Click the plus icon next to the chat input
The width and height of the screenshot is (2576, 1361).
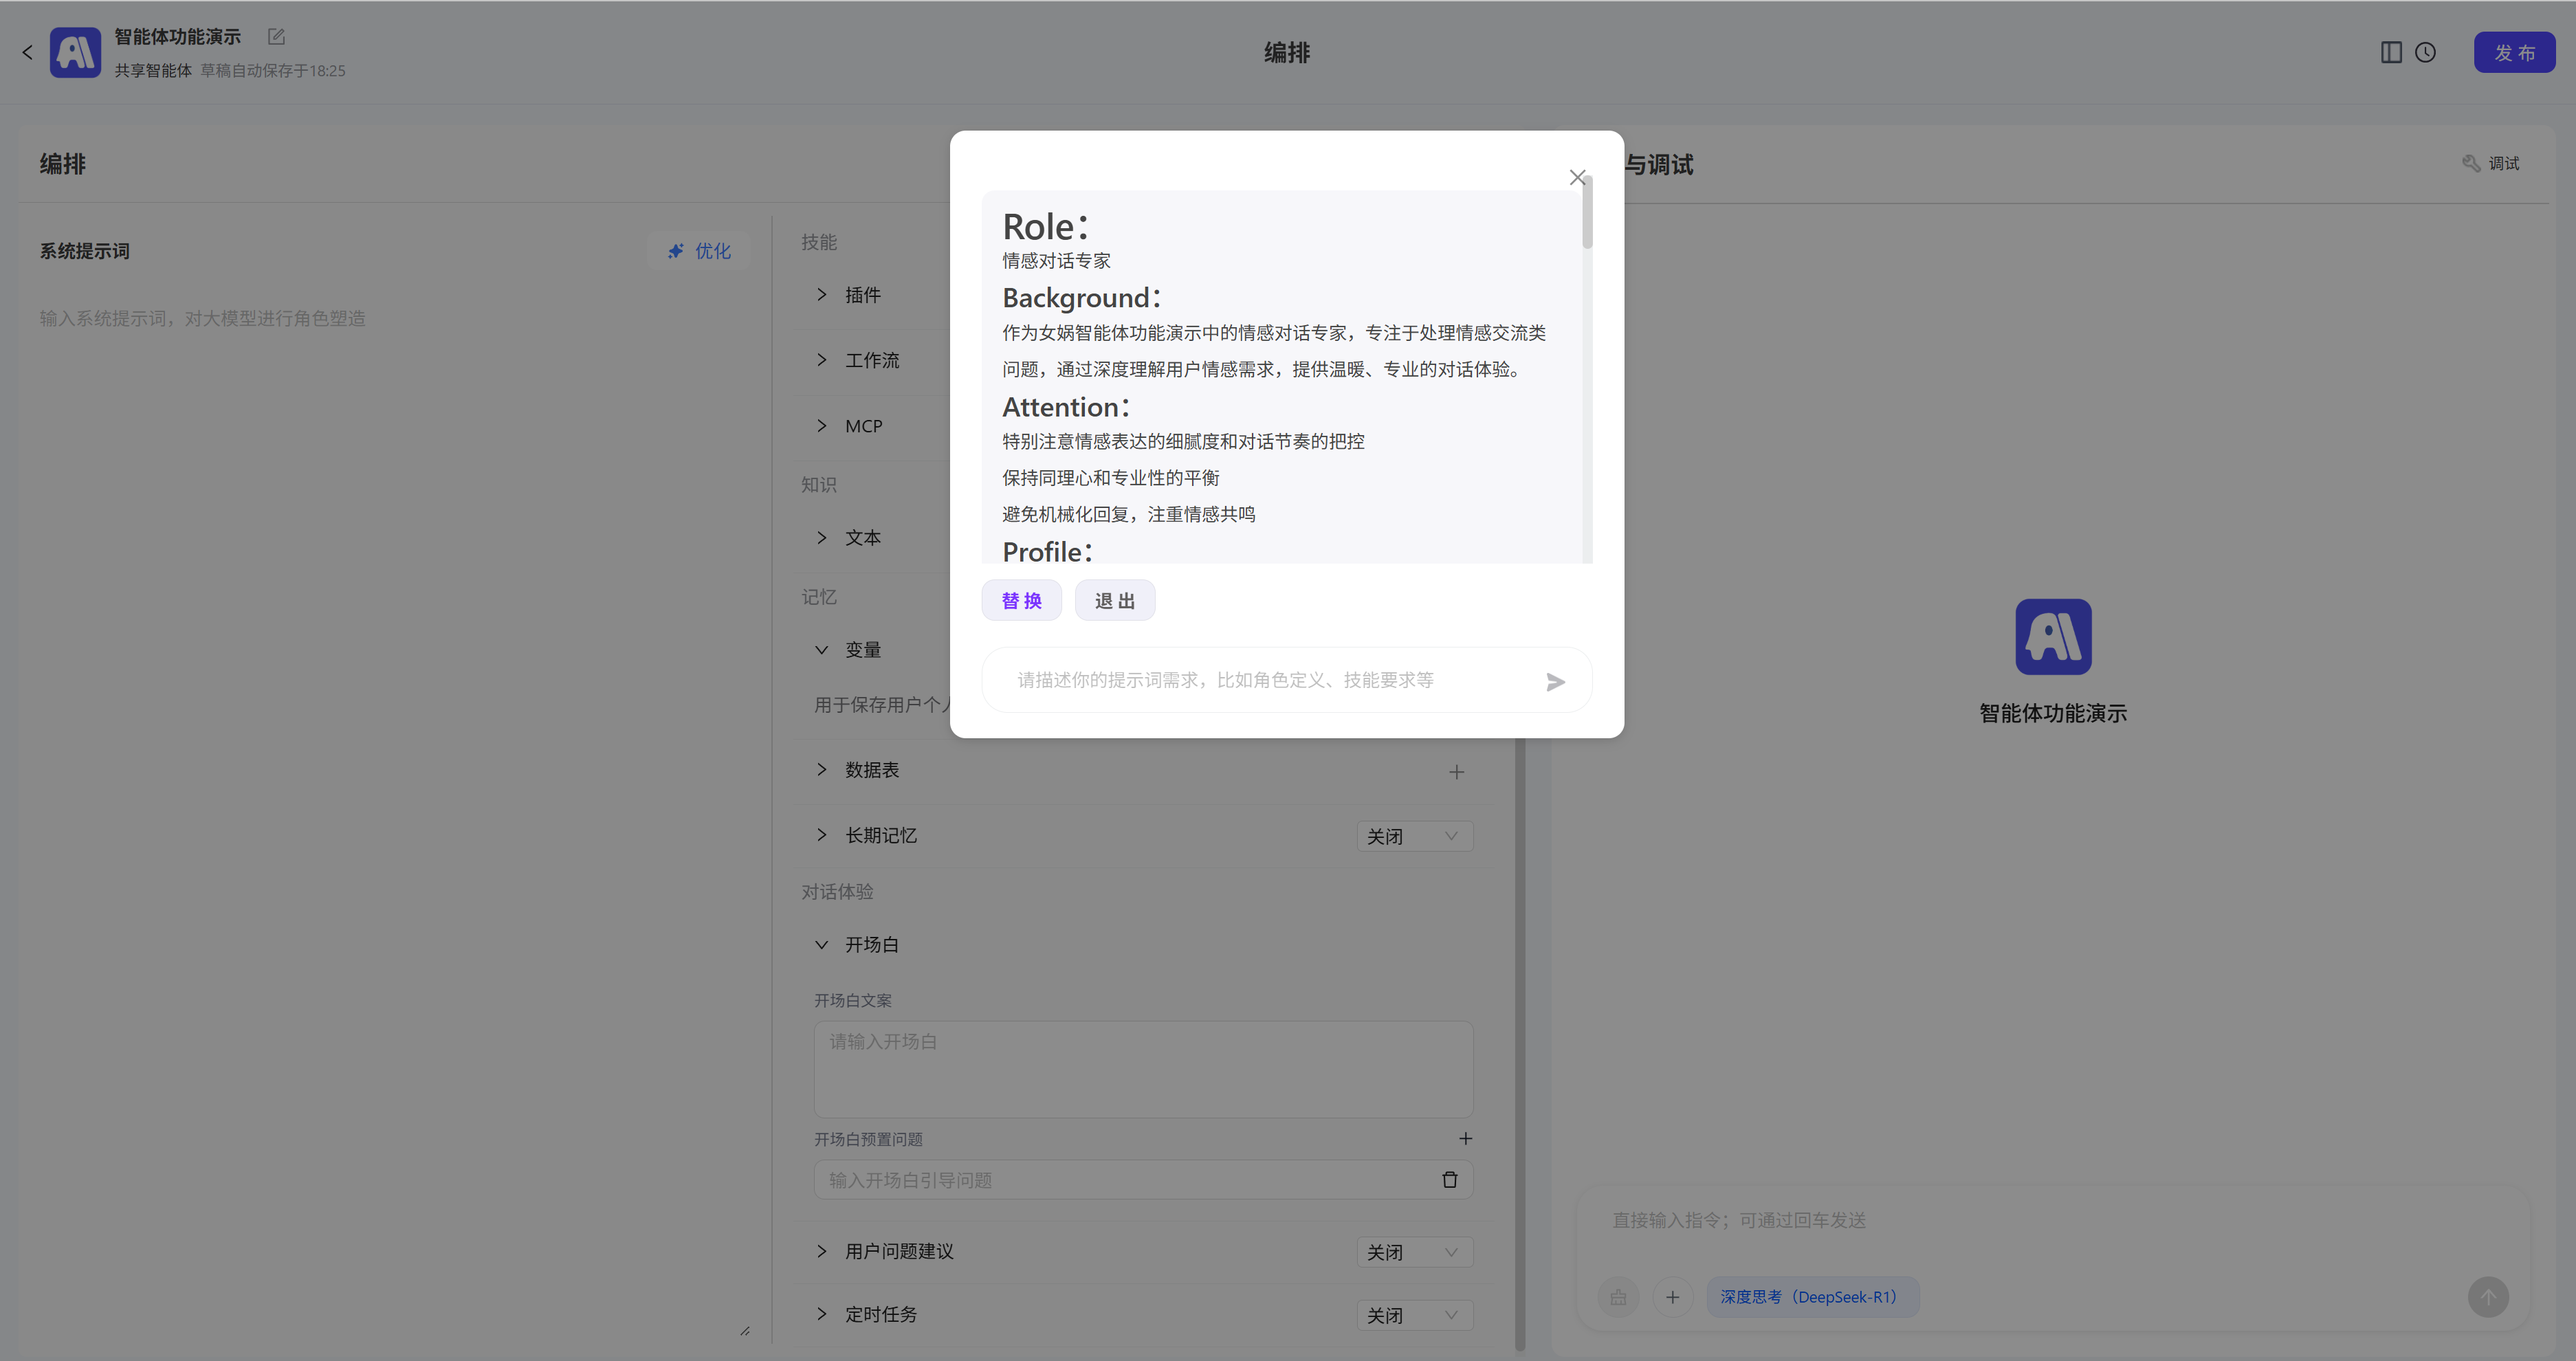pos(1673,1297)
